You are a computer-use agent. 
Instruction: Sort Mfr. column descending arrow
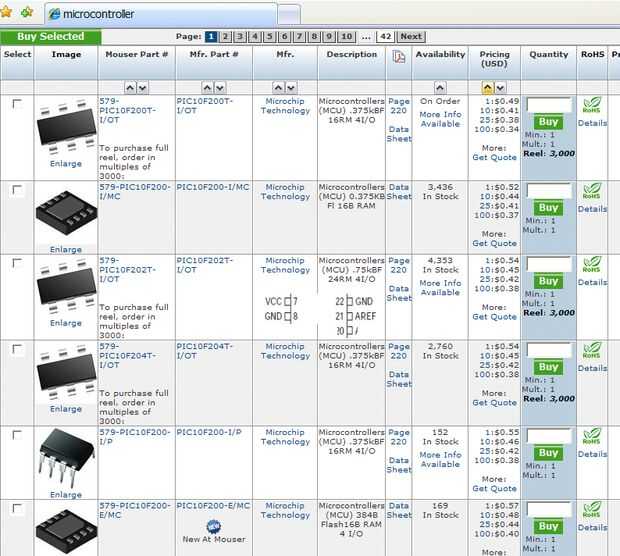(291, 88)
